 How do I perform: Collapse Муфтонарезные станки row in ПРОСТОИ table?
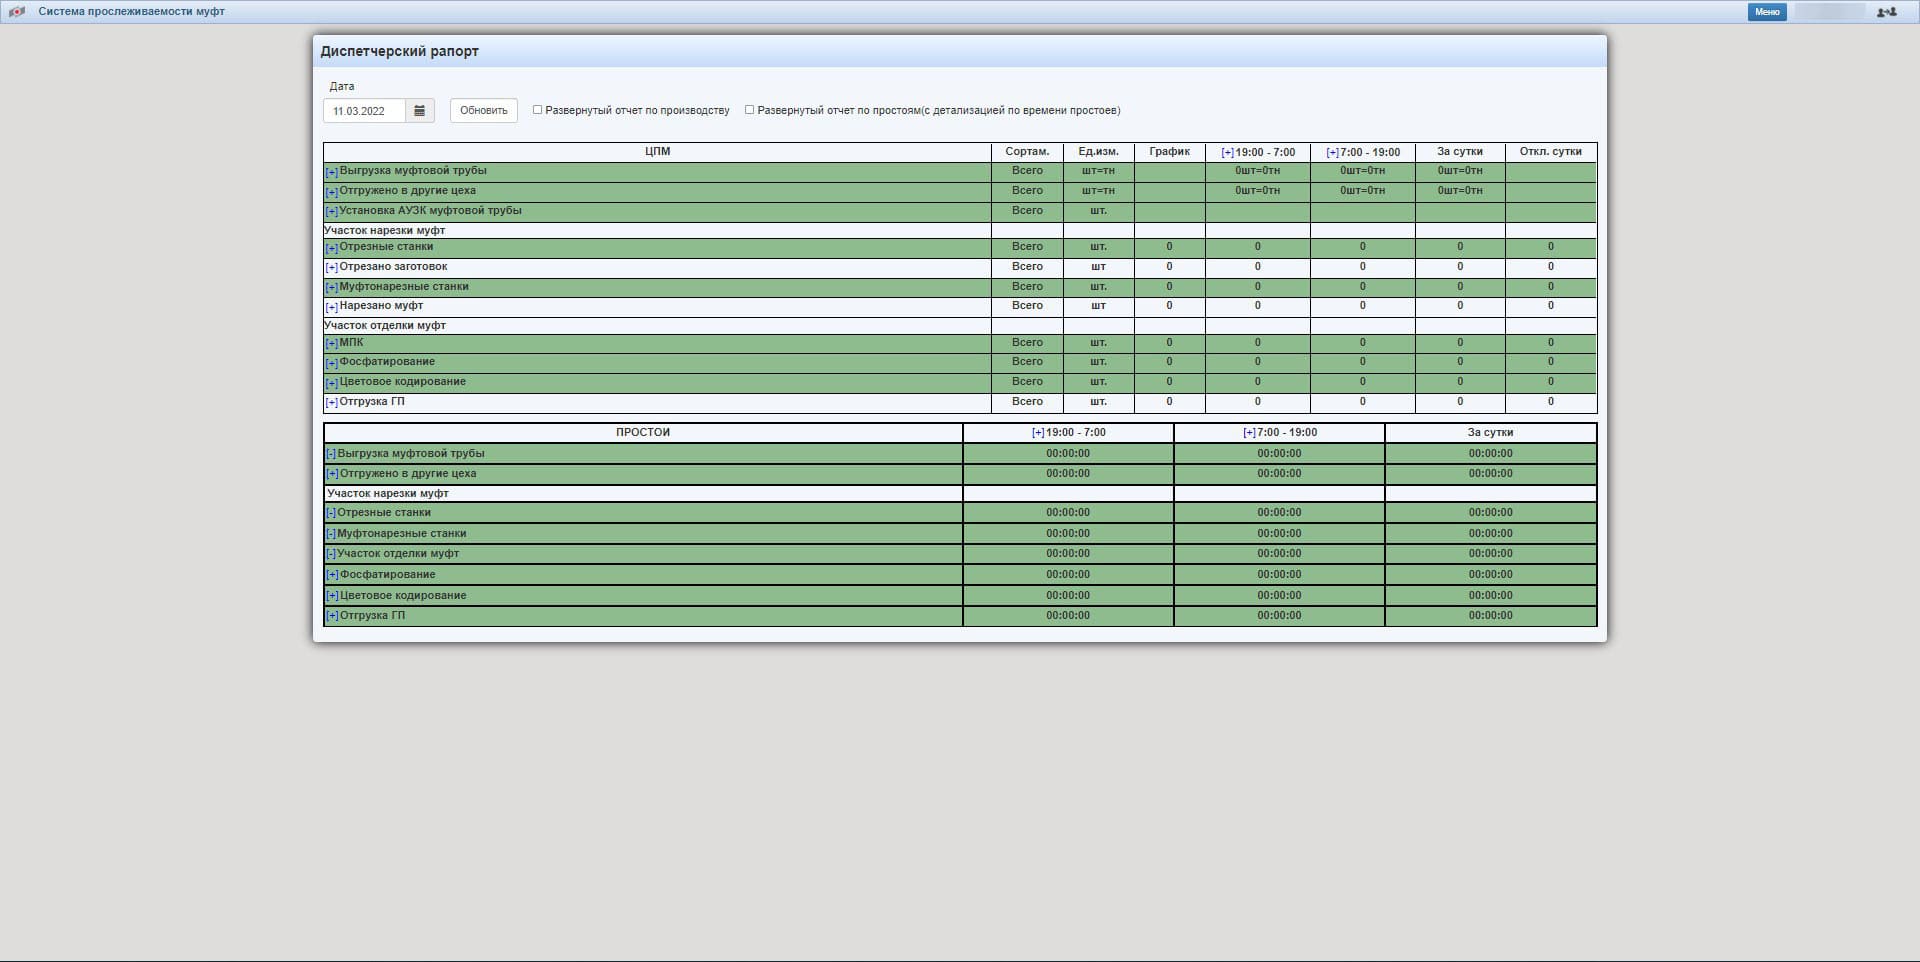point(331,534)
